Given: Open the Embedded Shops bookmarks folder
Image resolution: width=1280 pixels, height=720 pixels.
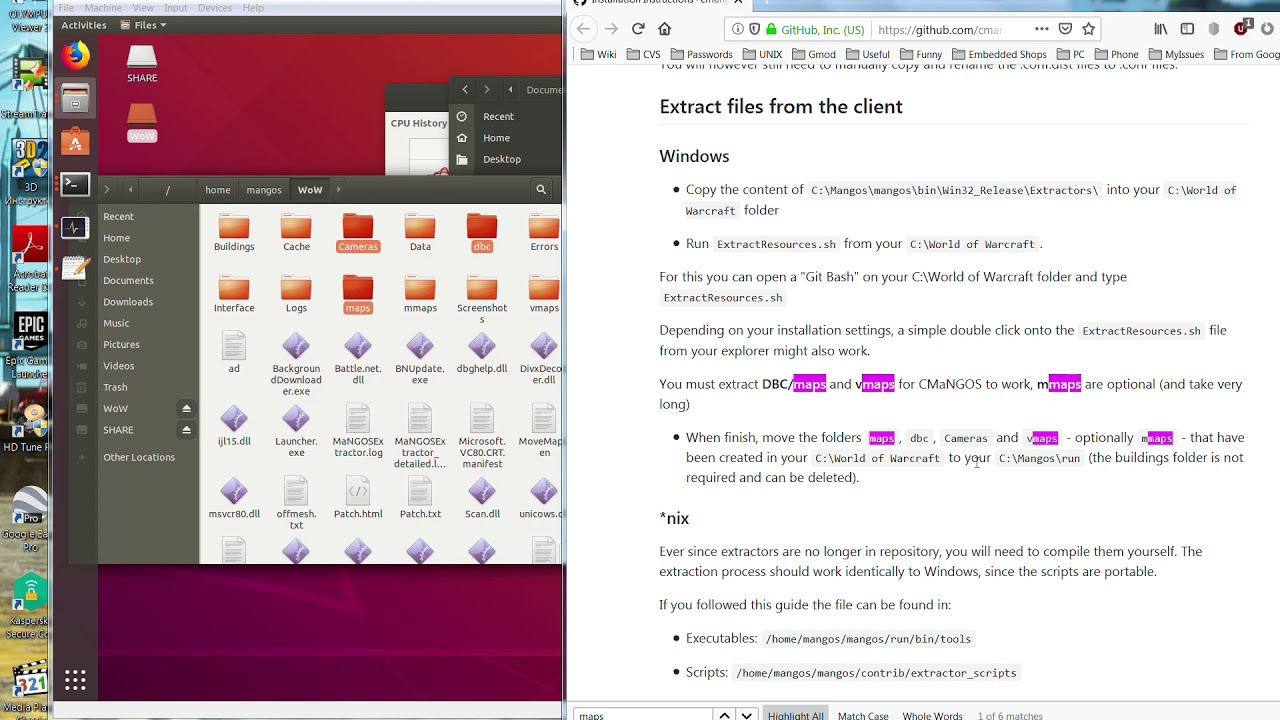Looking at the screenshot, I should 999,54.
